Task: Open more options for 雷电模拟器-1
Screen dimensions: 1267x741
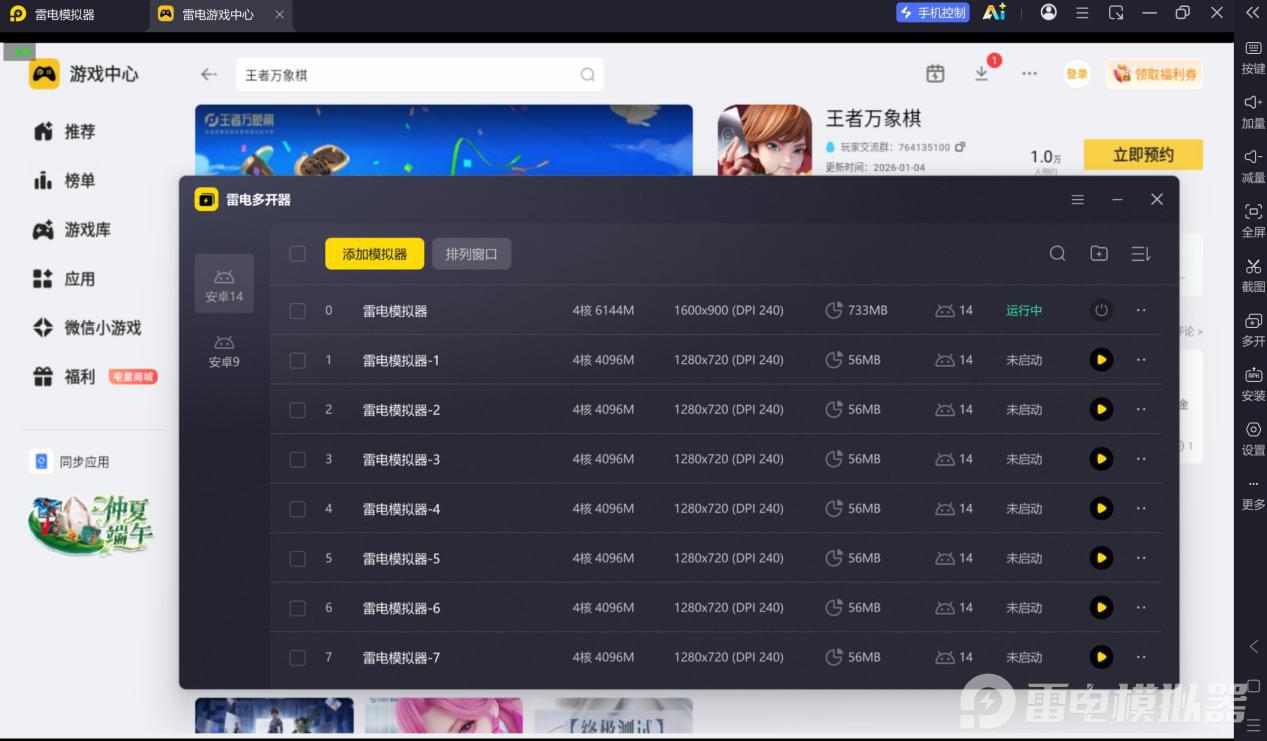Action: click(x=1141, y=360)
